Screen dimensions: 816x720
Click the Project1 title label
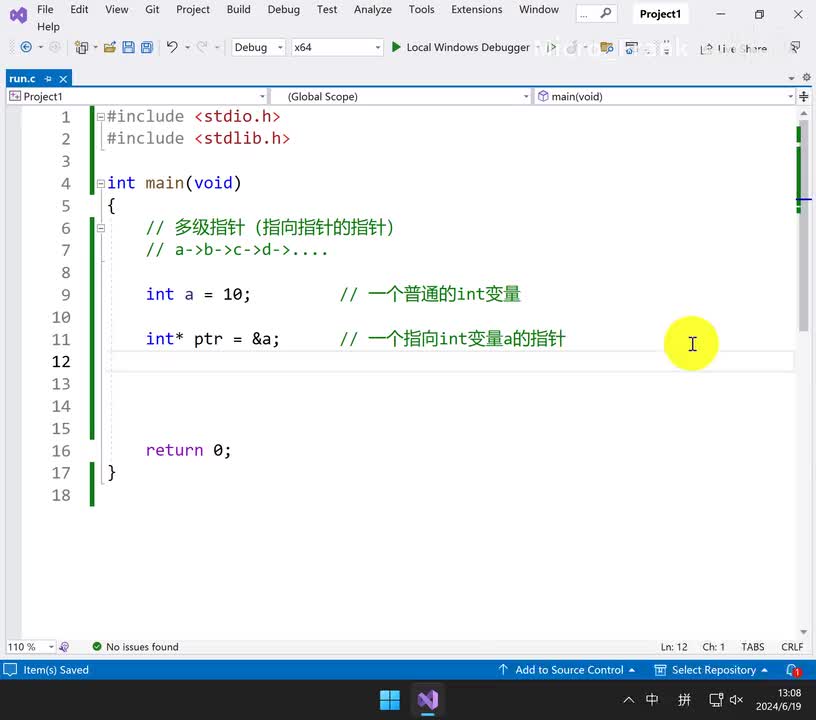(660, 14)
